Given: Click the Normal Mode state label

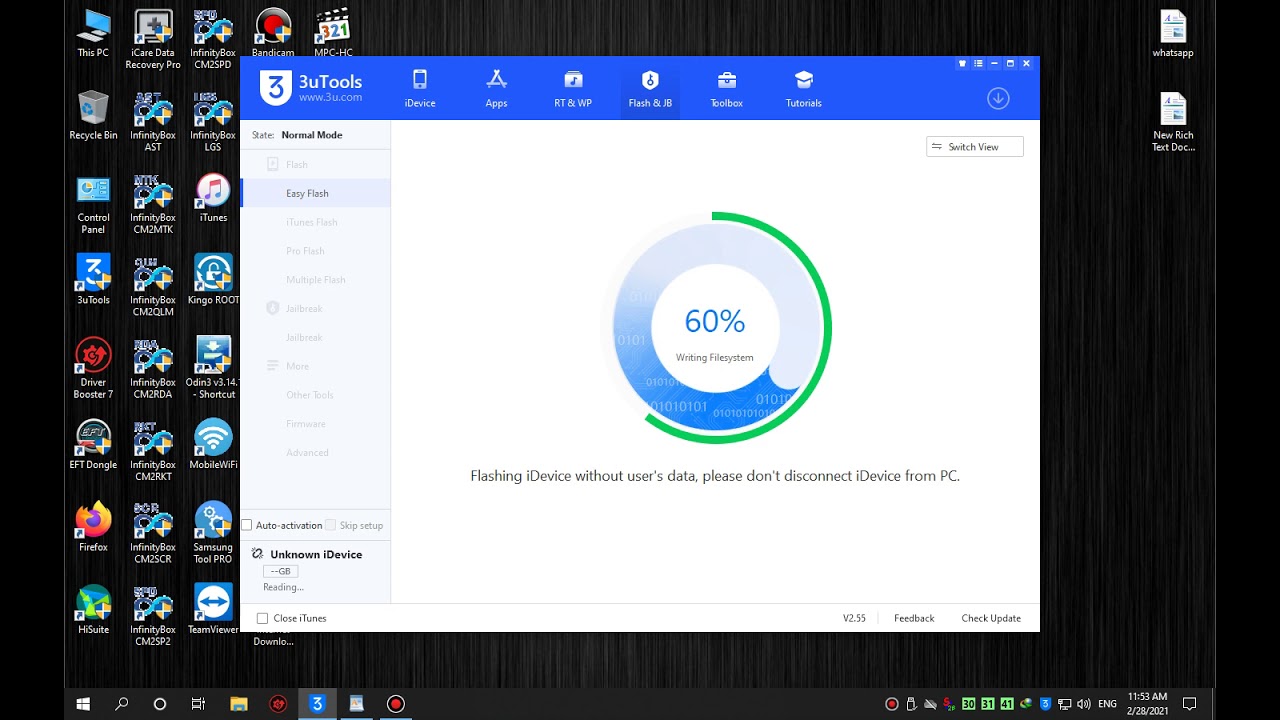Looking at the screenshot, I should 312,135.
